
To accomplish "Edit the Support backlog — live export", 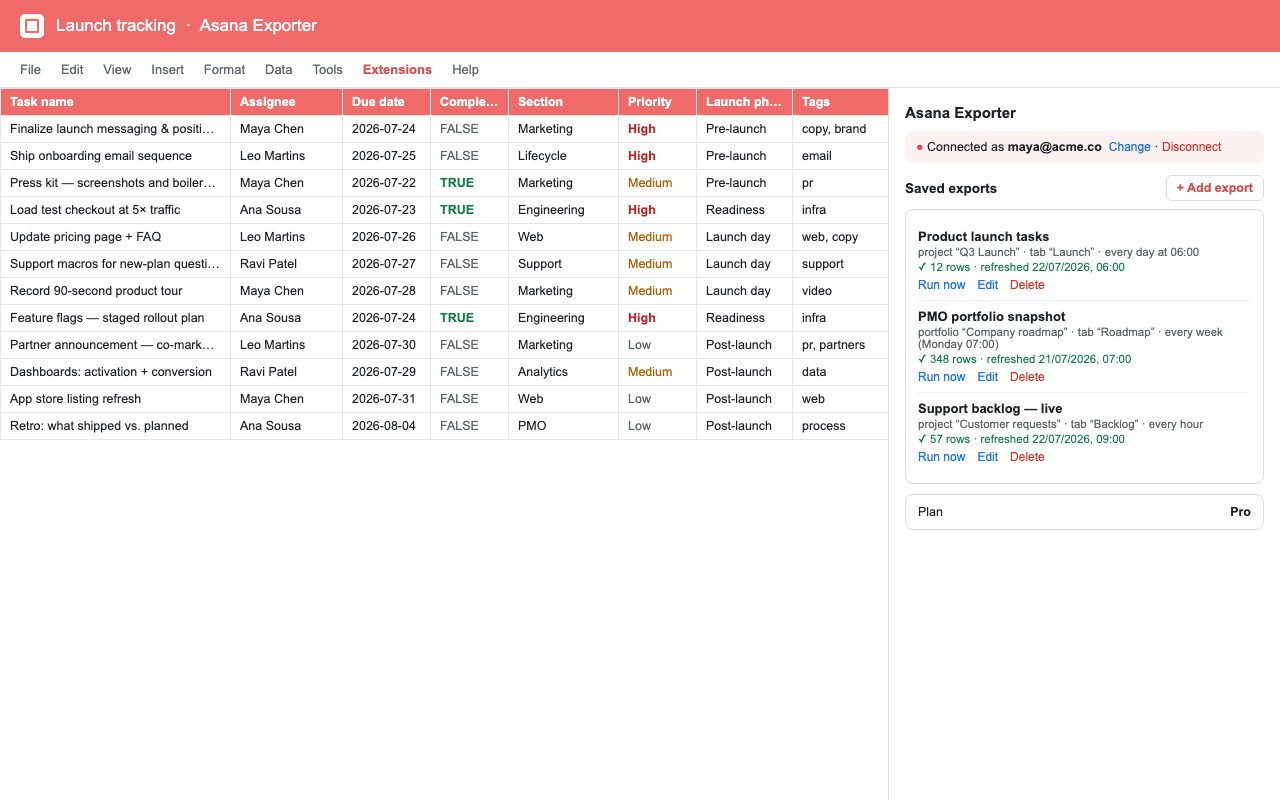I will coord(987,457).
